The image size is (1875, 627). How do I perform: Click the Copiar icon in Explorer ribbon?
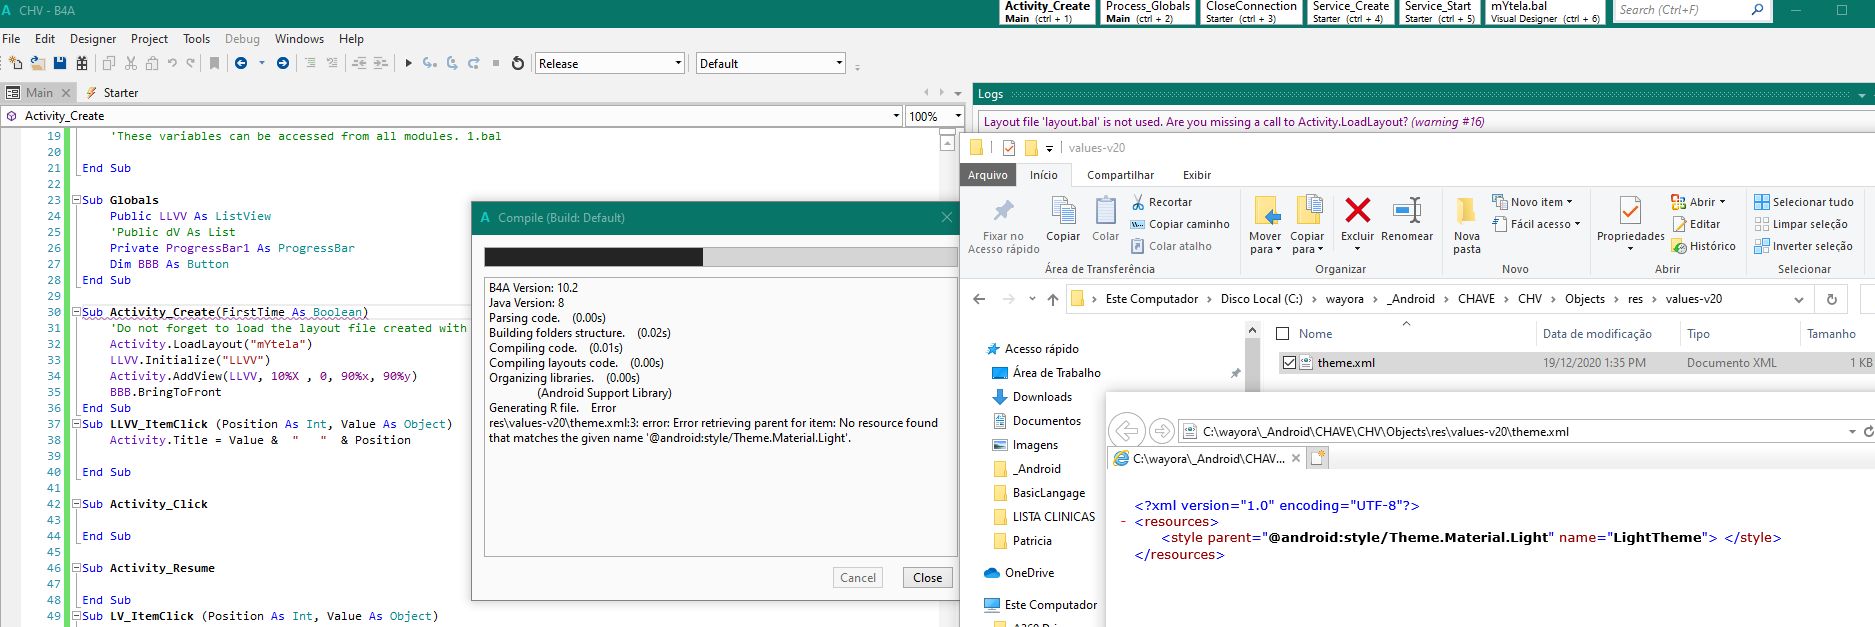click(1062, 210)
